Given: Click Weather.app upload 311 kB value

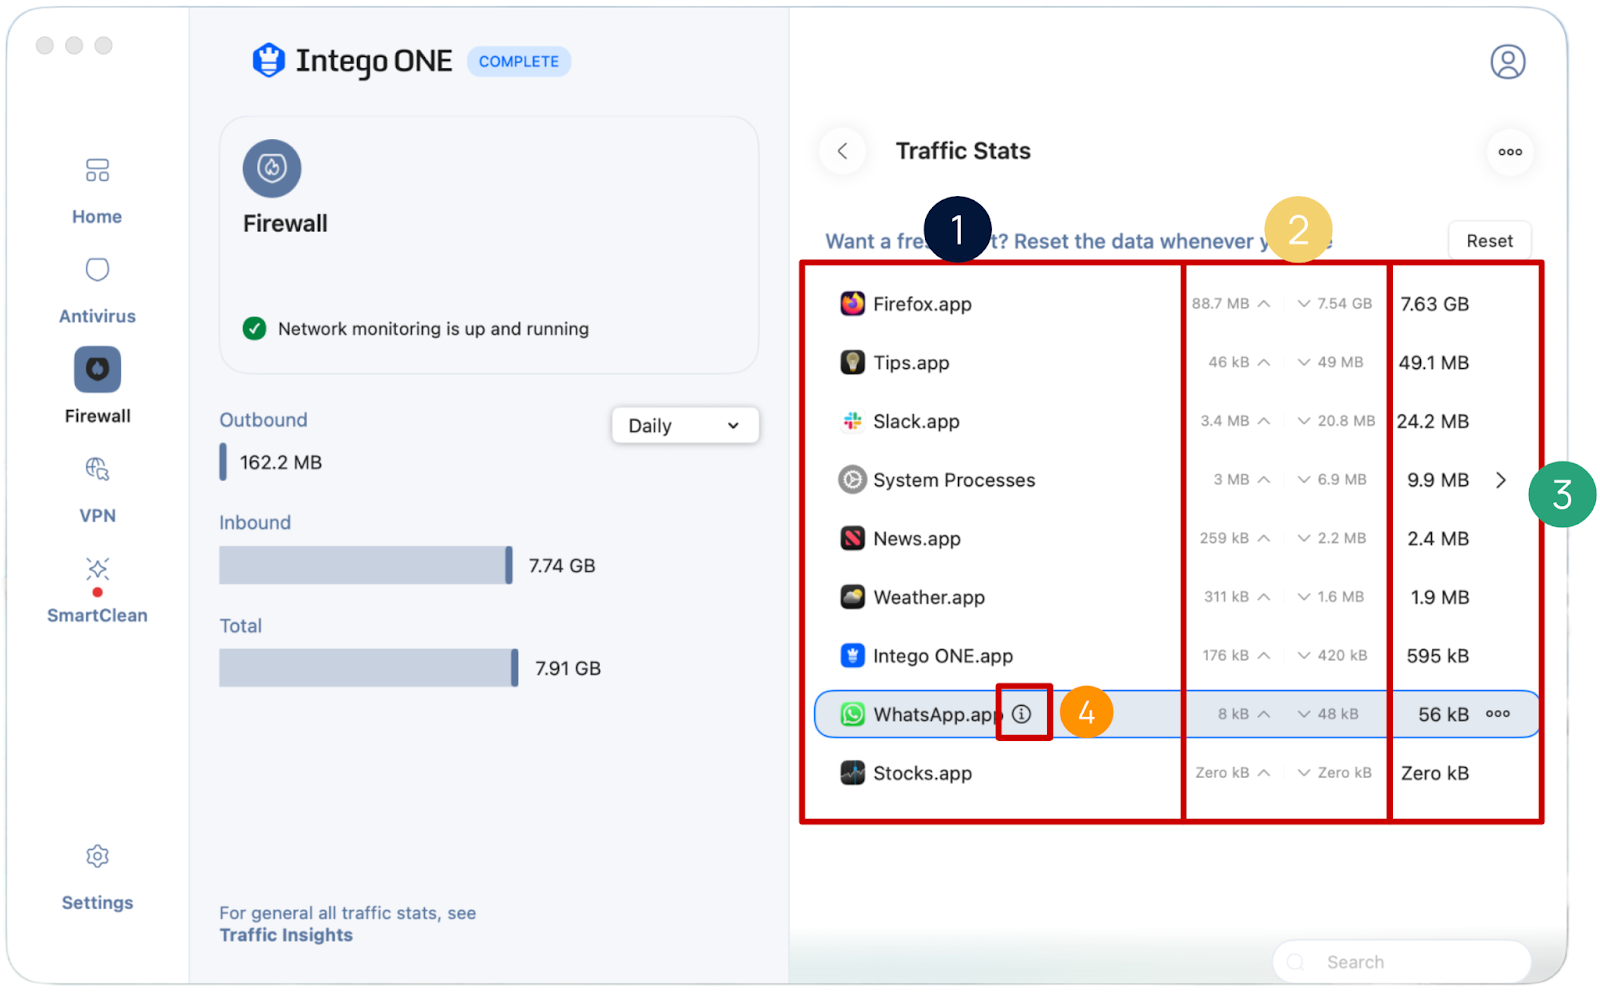Looking at the screenshot, I should (1226, 597).
